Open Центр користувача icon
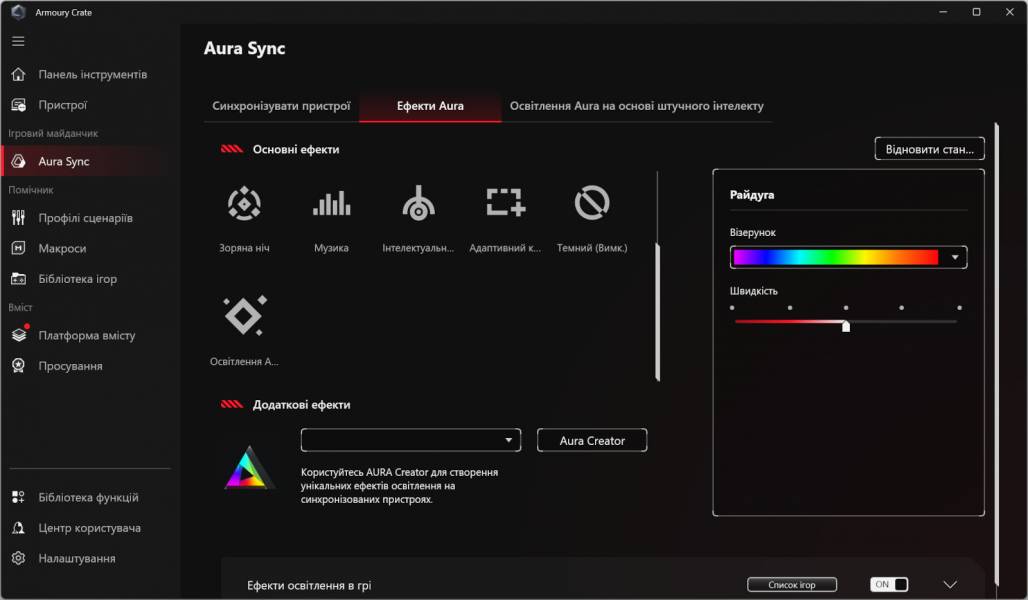The width and height of the screenshot is (1028, 600). pos(18,527)
